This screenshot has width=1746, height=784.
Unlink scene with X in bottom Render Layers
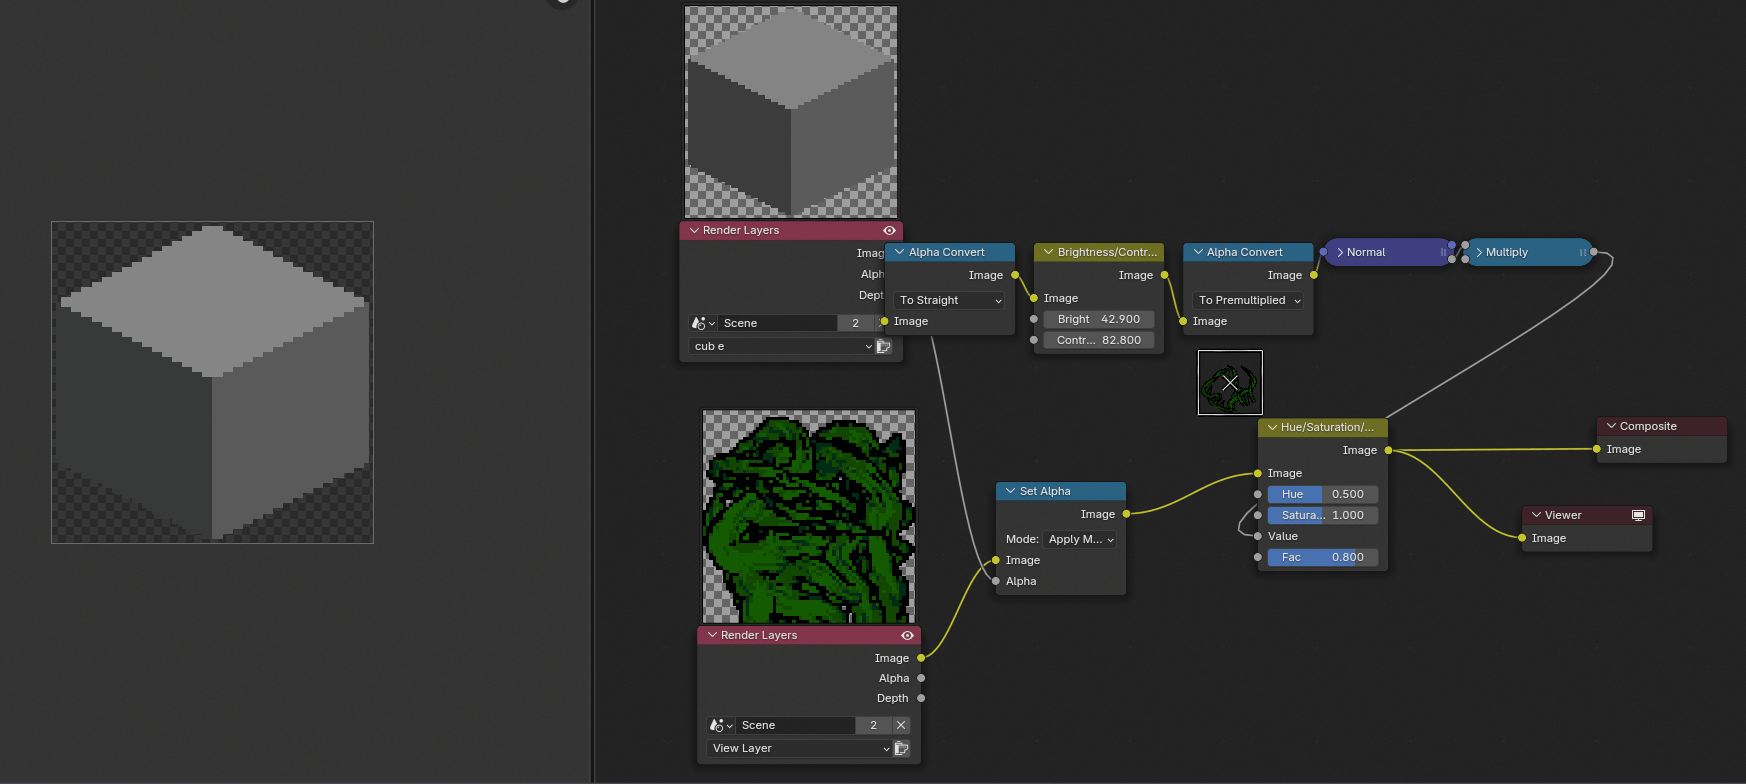pyautogui.click(x=901, y=725)
